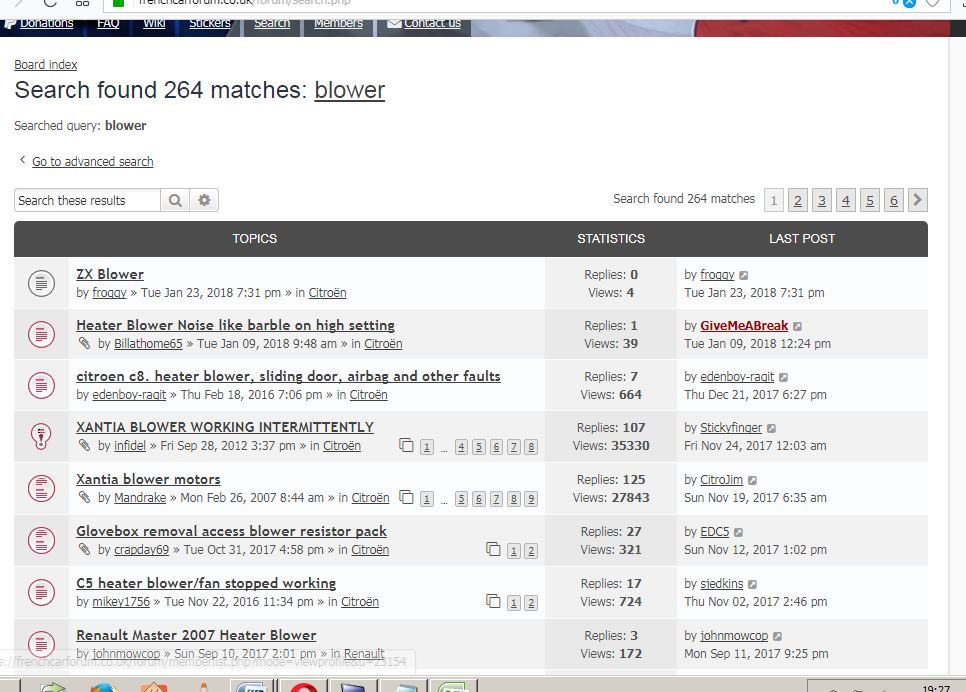The height and width of the screenshot is (692, 966).
Task: Open the FAQ nav item
Action: click(108, 23)
